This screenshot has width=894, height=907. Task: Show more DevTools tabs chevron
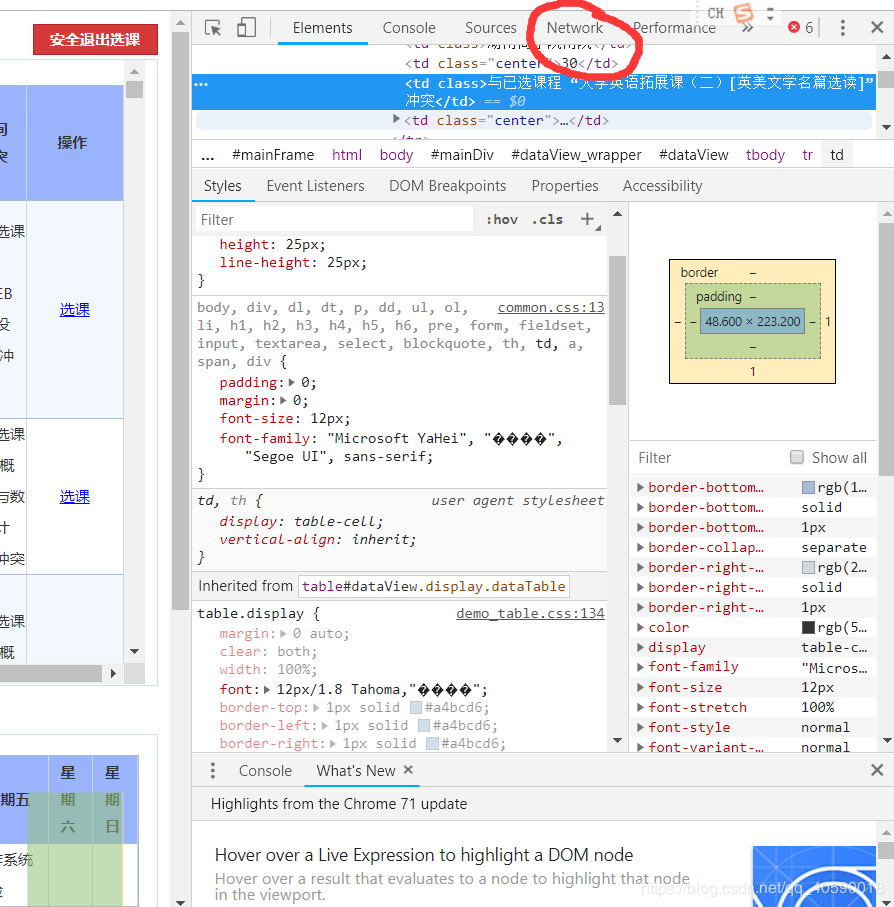point(747,28)
